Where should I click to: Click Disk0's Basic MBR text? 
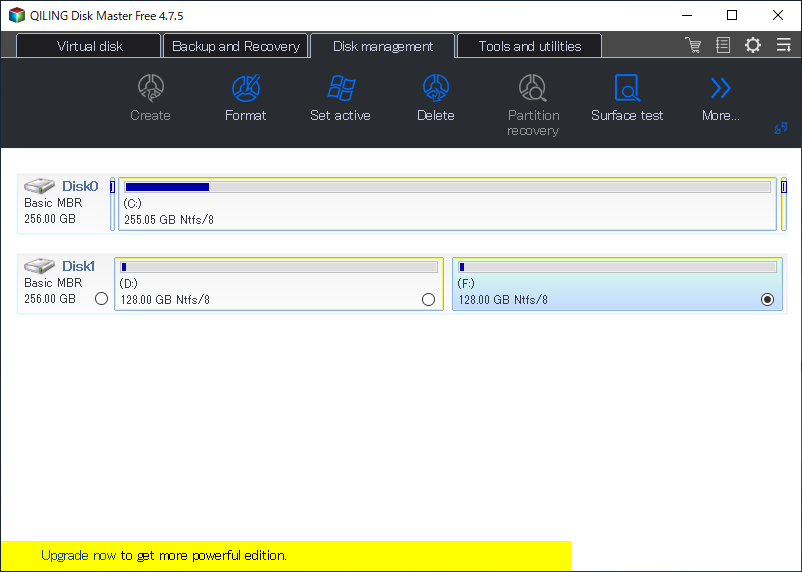53,203
